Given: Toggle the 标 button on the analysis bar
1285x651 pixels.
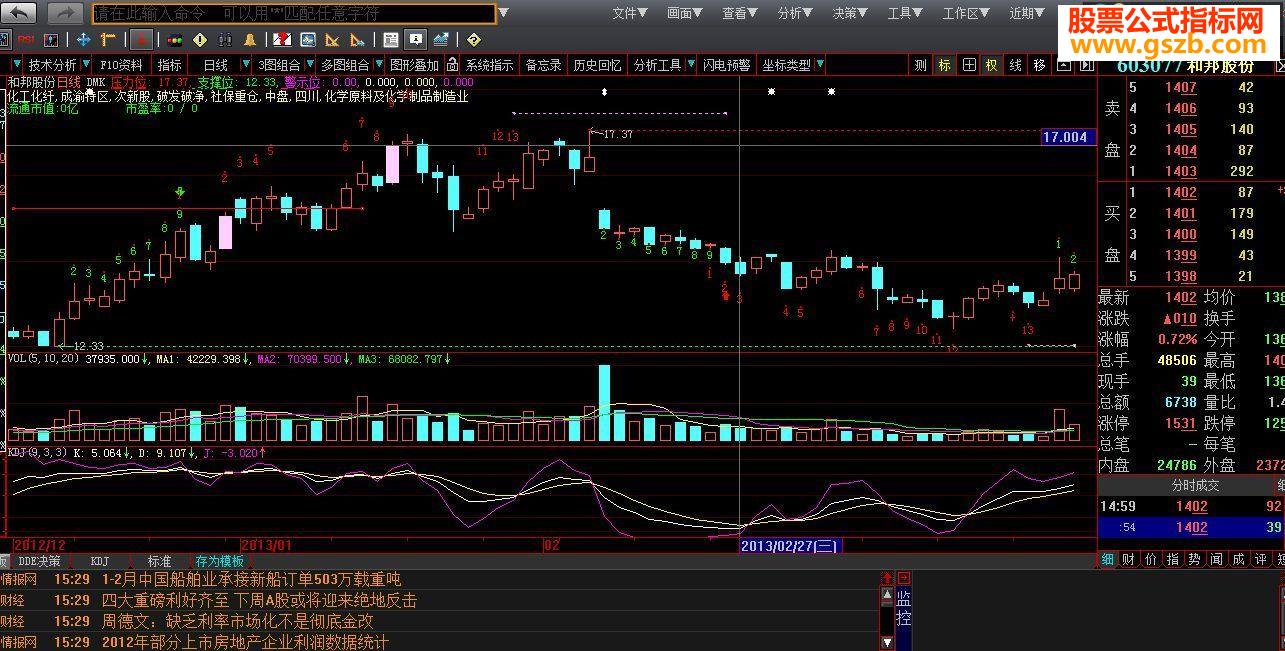Looking at the screenshot, I should [943, 64].
